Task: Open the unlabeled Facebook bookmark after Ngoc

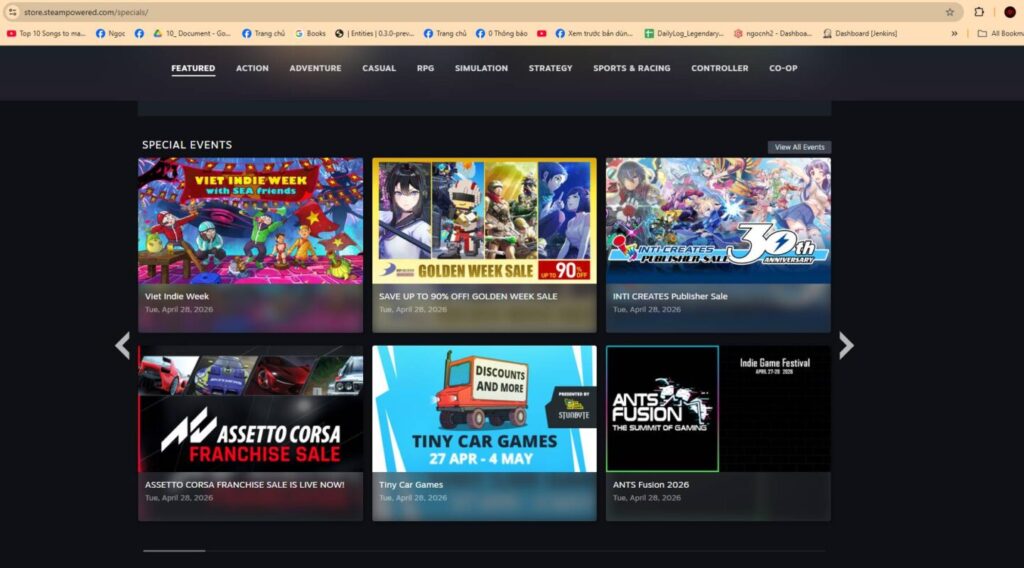Action: [x=139, y=33]
